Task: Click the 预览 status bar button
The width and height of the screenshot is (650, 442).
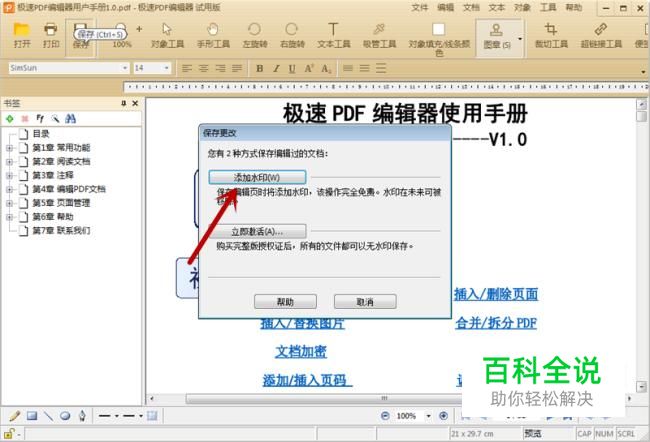Action: pos(533,434)
